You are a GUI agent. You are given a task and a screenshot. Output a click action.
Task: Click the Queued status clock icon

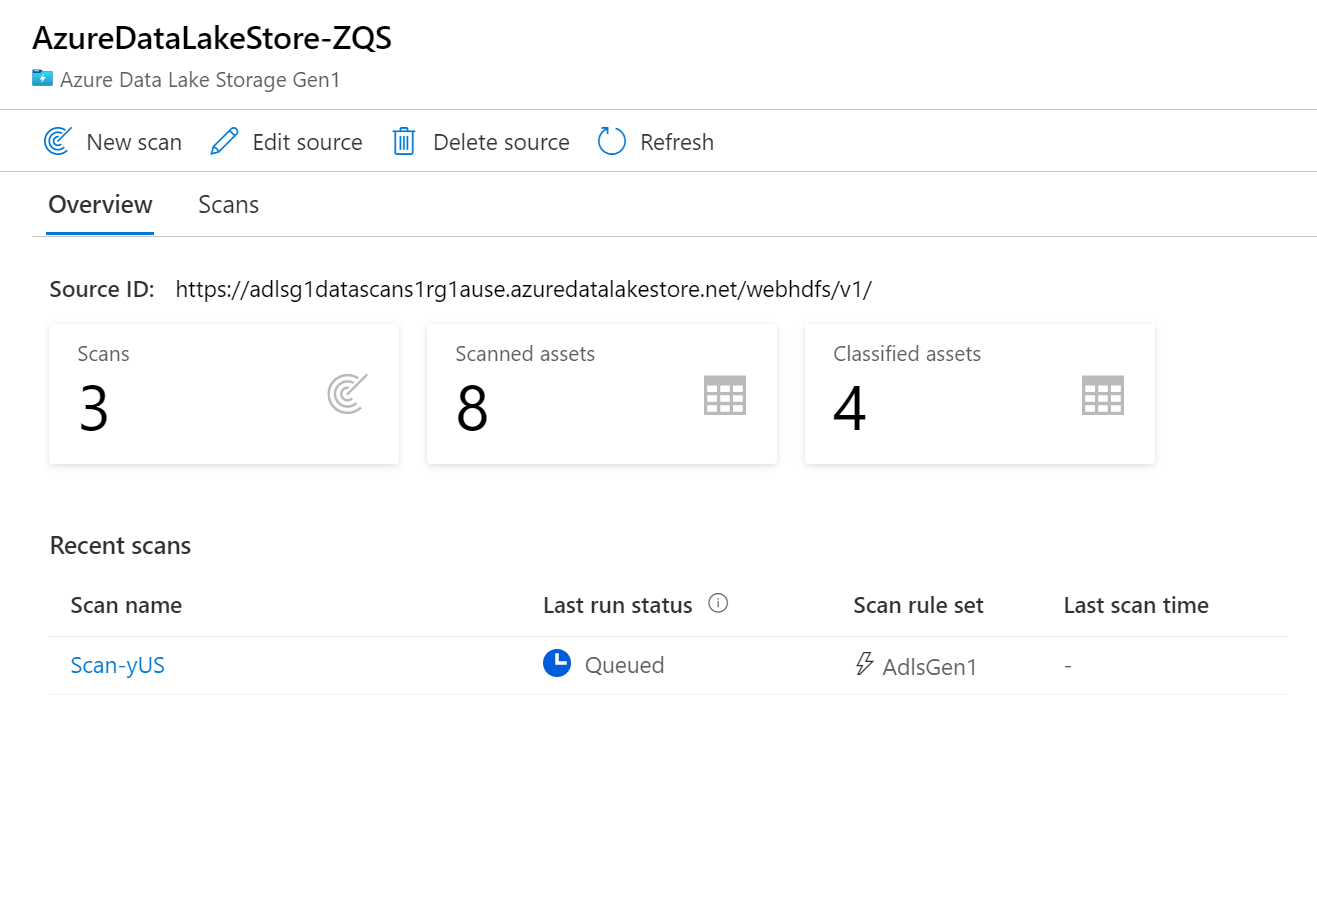[557, 663]
